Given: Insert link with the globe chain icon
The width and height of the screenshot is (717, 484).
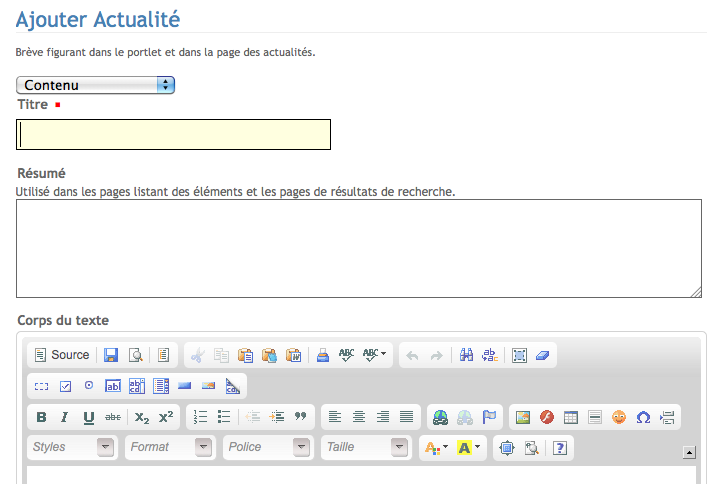Looking at the screenshot, I should coord(440,417).
